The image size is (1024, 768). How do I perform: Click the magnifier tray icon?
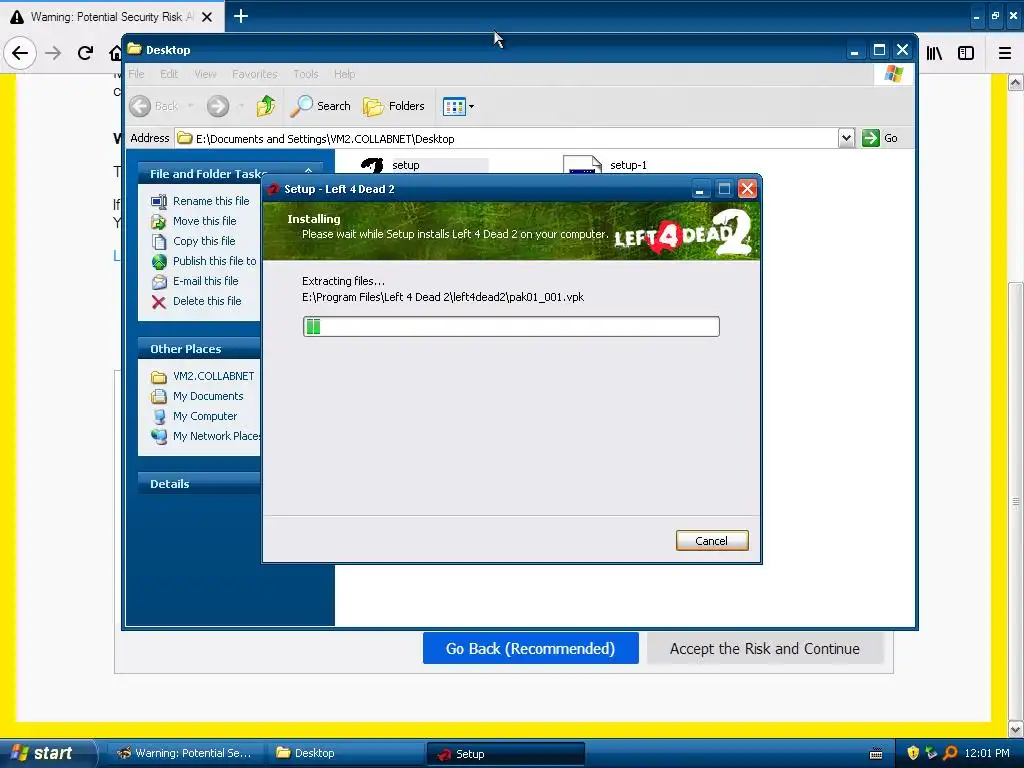[x=950, y=753]
